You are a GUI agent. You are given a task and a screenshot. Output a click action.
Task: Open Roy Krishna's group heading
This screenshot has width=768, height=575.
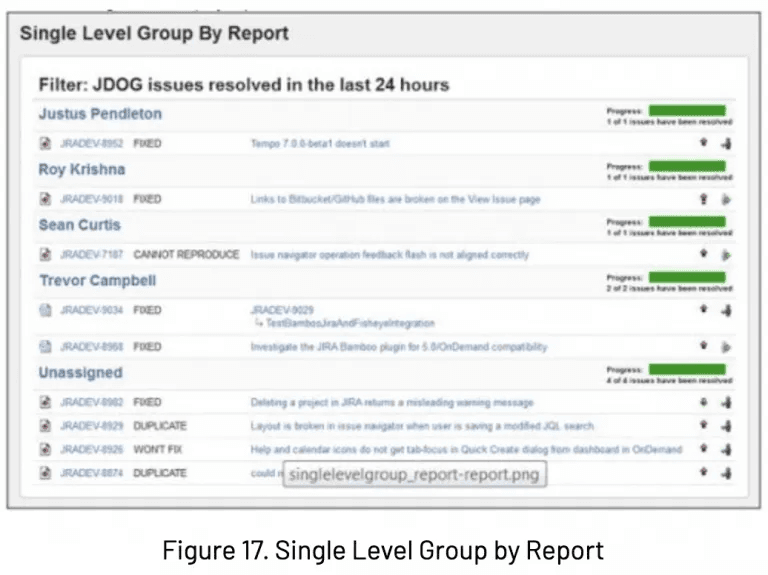pyautogui.click(x=82, y=169)
